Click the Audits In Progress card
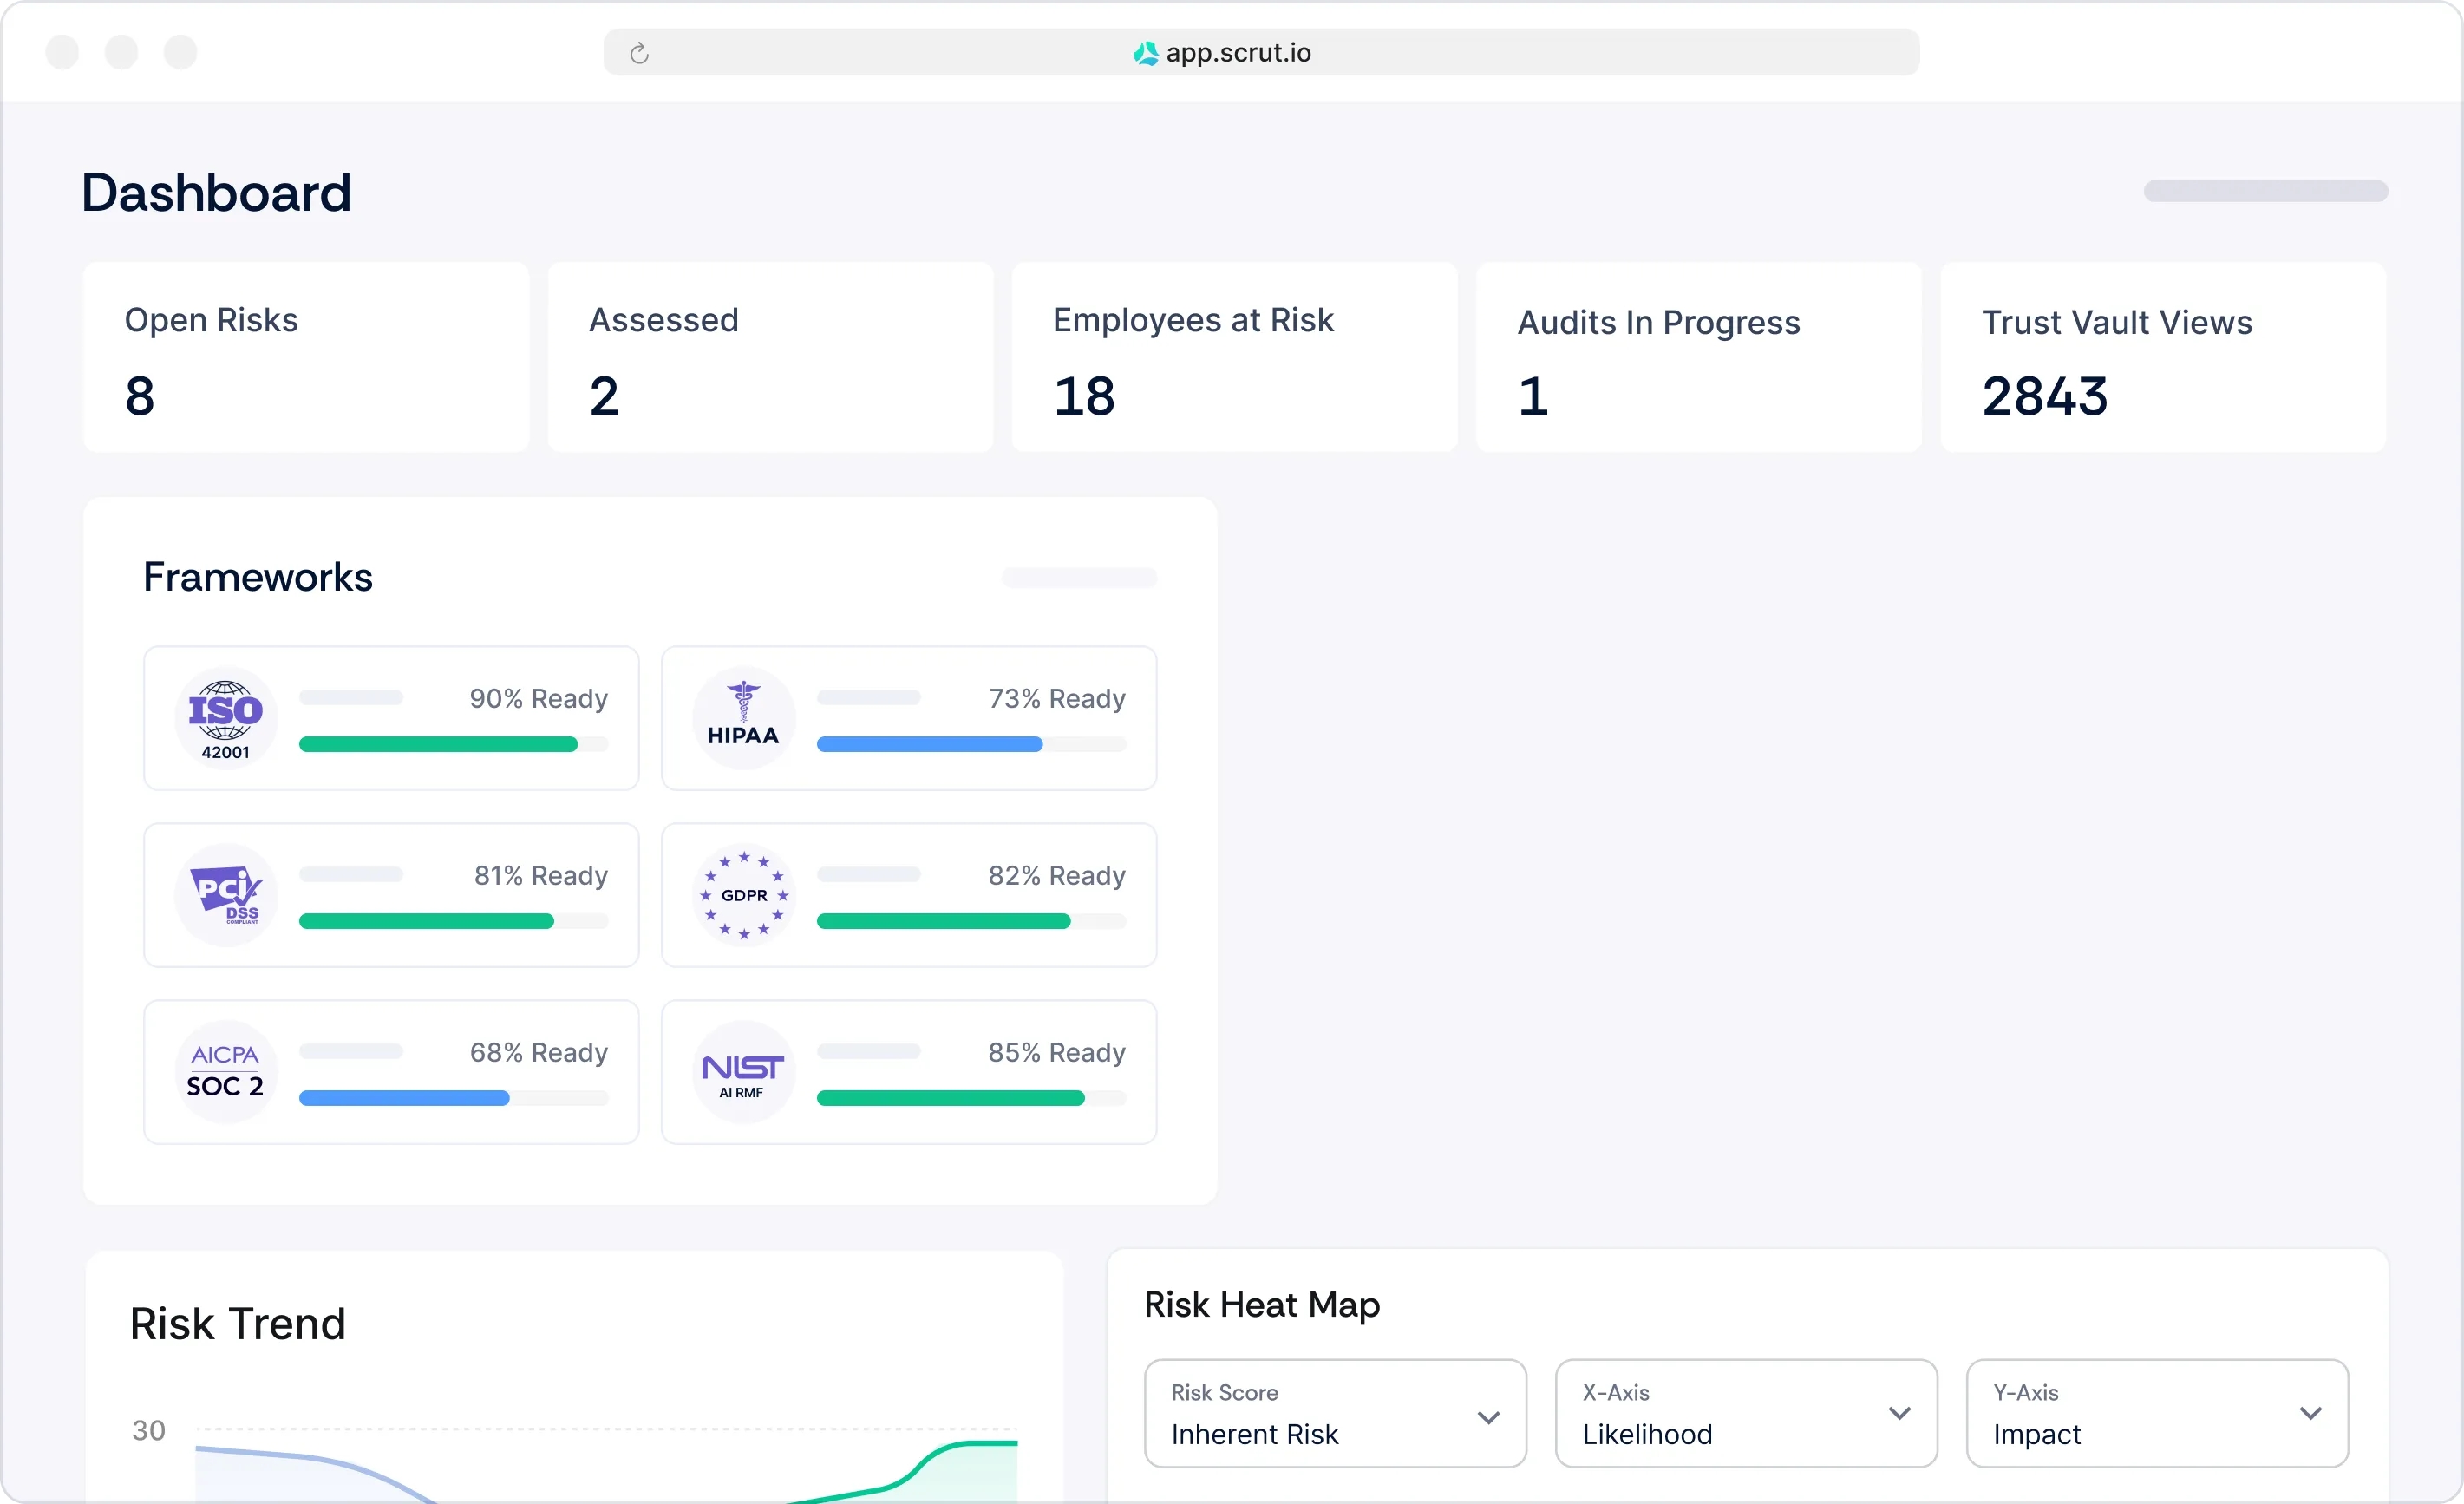Screen dimensions: 2464x1504 click(x=1698, y=357)
